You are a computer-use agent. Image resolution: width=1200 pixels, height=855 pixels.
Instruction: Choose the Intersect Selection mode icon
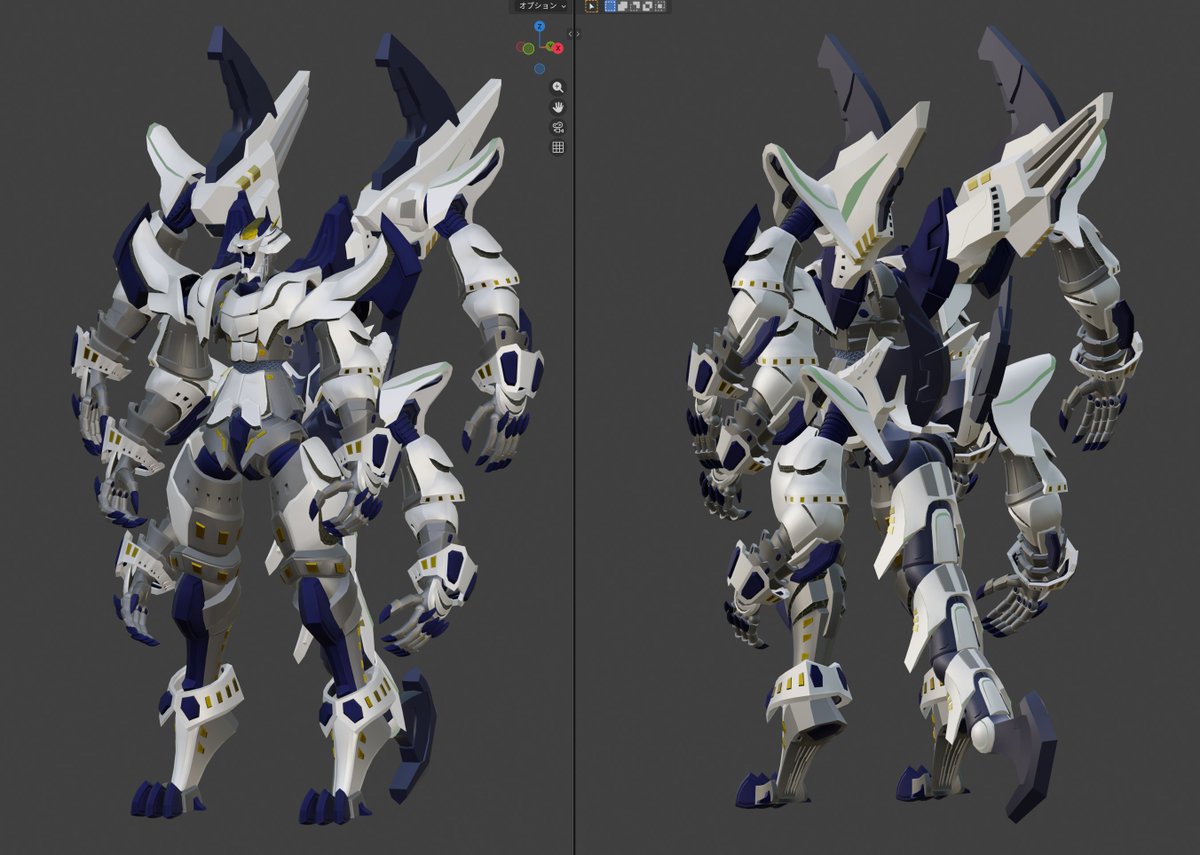(660, 6)
